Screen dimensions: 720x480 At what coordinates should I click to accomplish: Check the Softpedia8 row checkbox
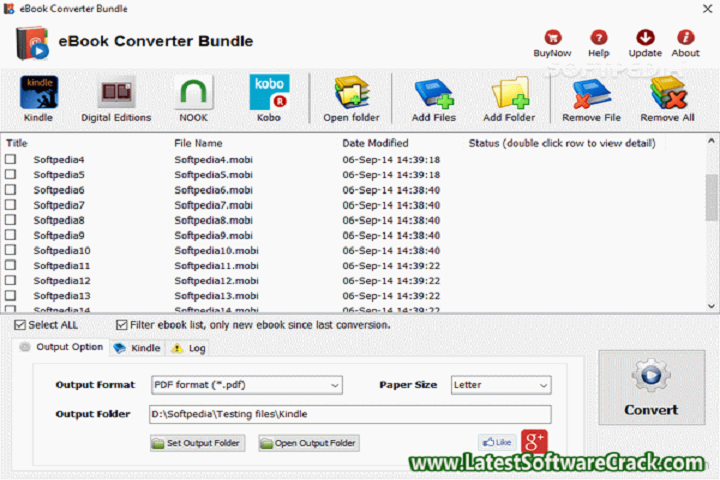pyautogui.click(x=11, y=220)
